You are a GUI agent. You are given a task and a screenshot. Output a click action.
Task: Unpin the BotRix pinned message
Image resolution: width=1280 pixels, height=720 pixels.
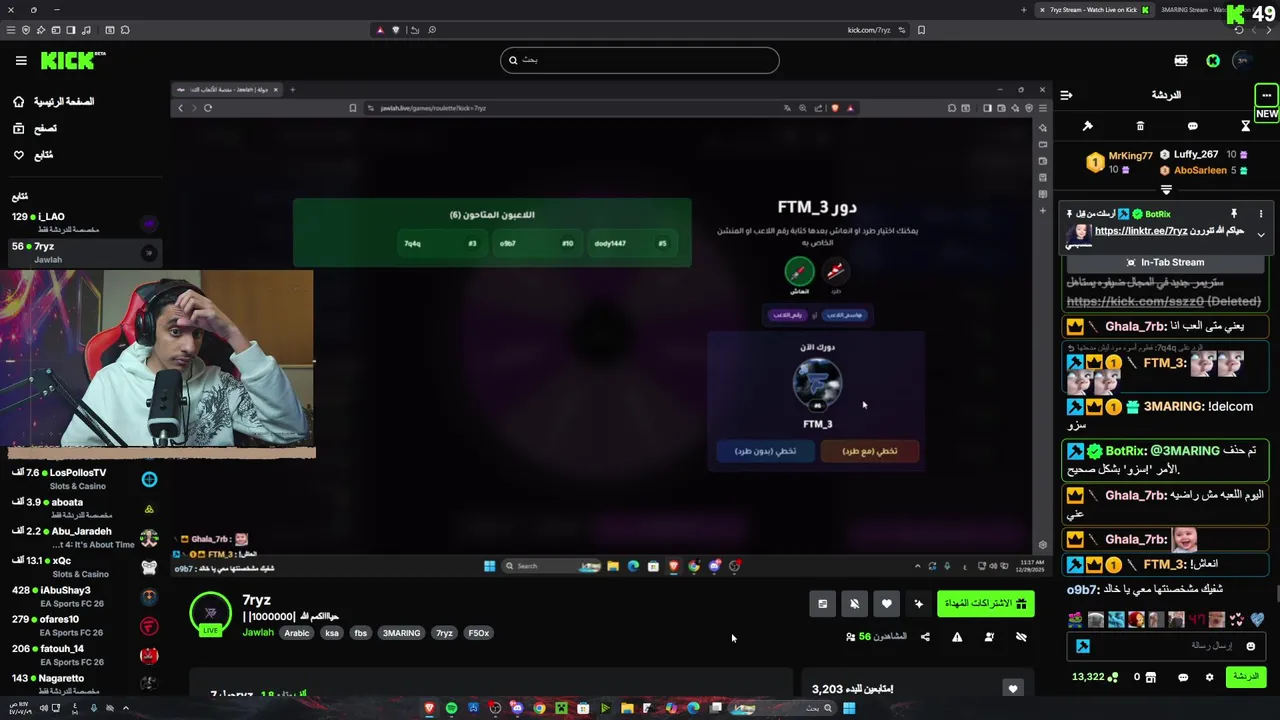[1234, 214]
